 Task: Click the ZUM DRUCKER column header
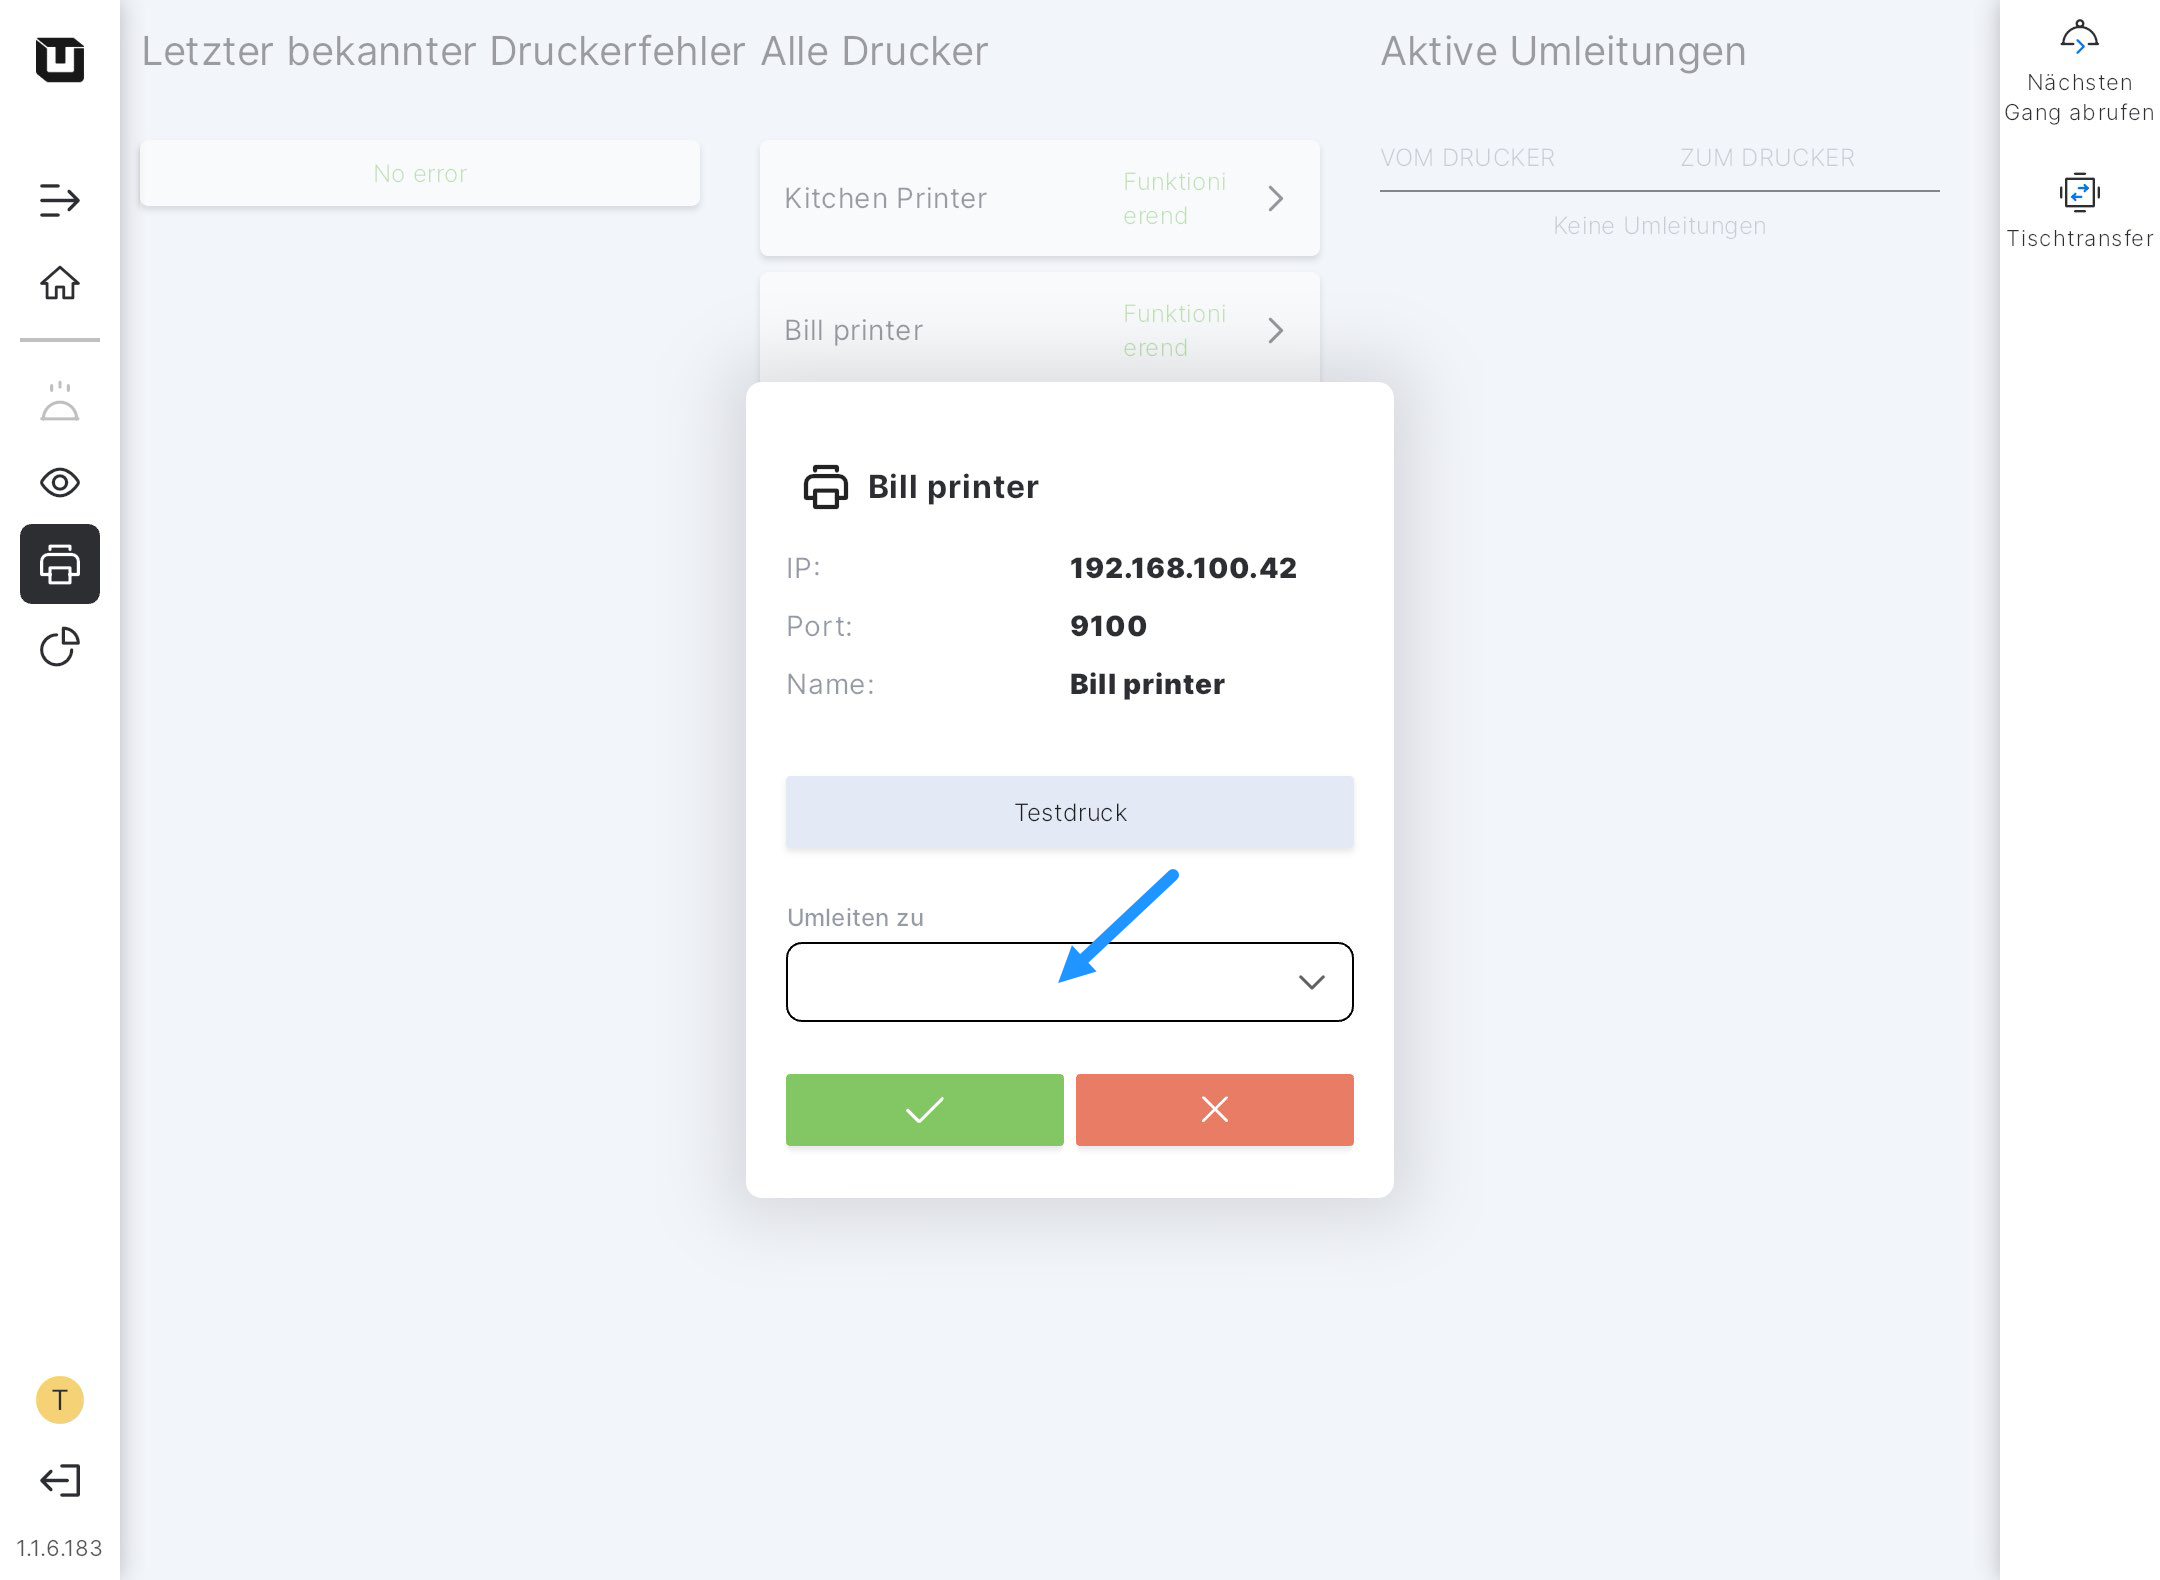point(1767,158)
